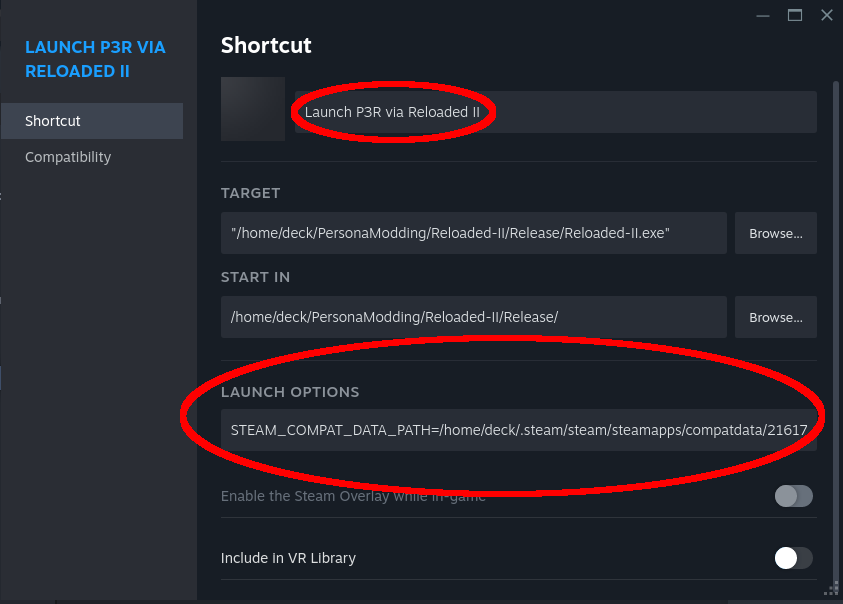This screenshot has width=843, height=604.
Task: Maximize the shortcut properties window
Action: click(x=795, y=16)
